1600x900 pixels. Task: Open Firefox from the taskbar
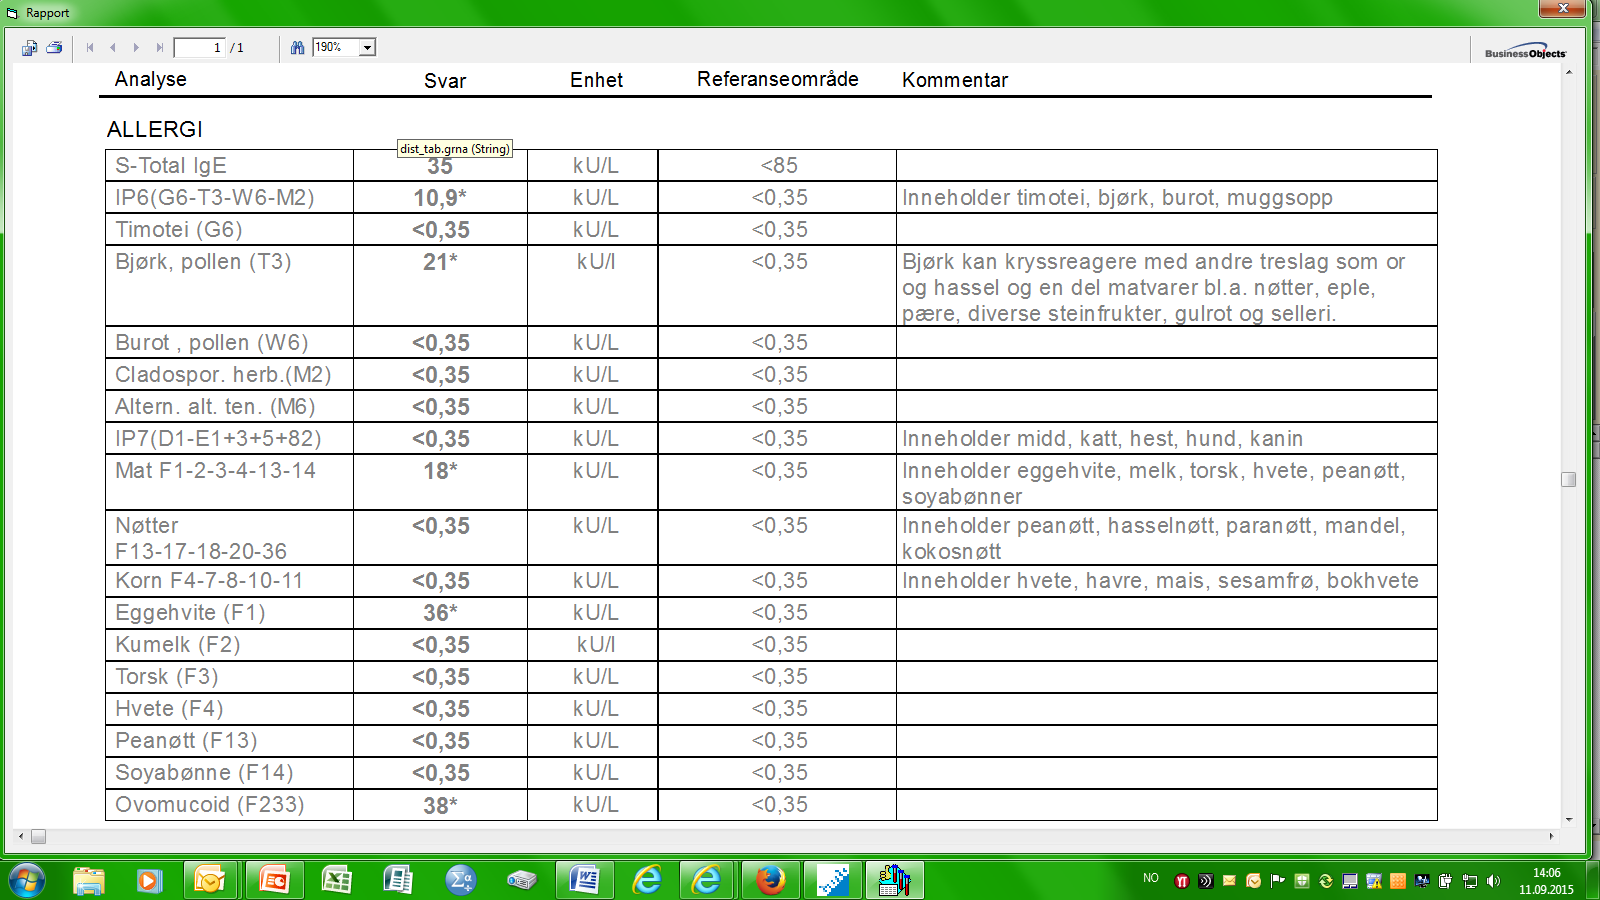(x=770, y=880)
